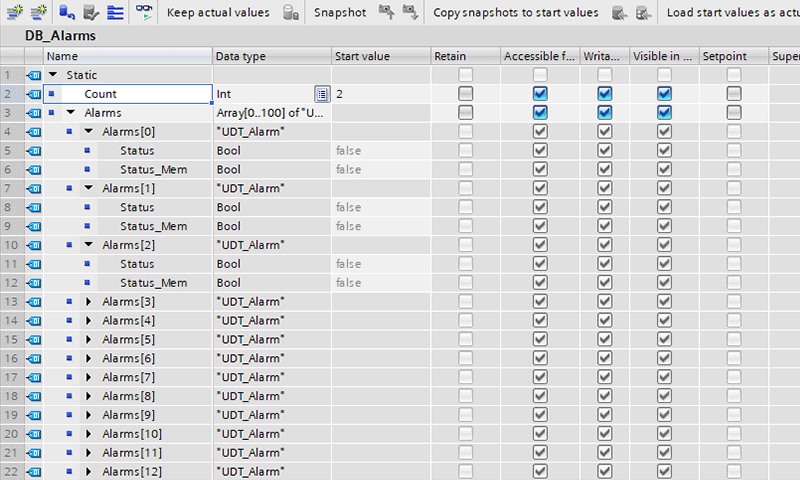Click the Add row toolbar icon
Image resolution: width=800 pixels, height=480 pixels.
tap(39, 12)
